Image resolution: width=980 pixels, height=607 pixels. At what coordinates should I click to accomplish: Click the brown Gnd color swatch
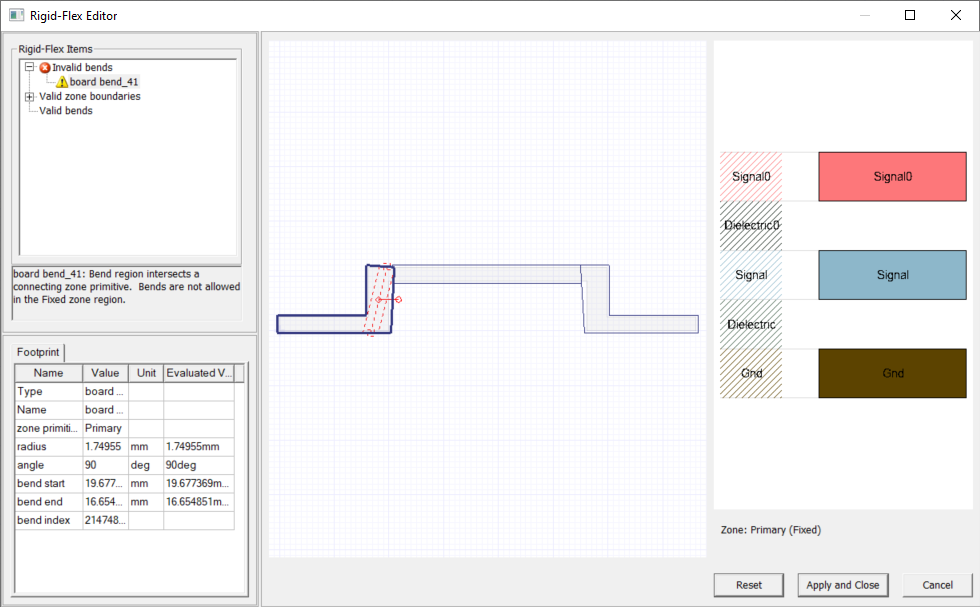(x=892, y=373)
